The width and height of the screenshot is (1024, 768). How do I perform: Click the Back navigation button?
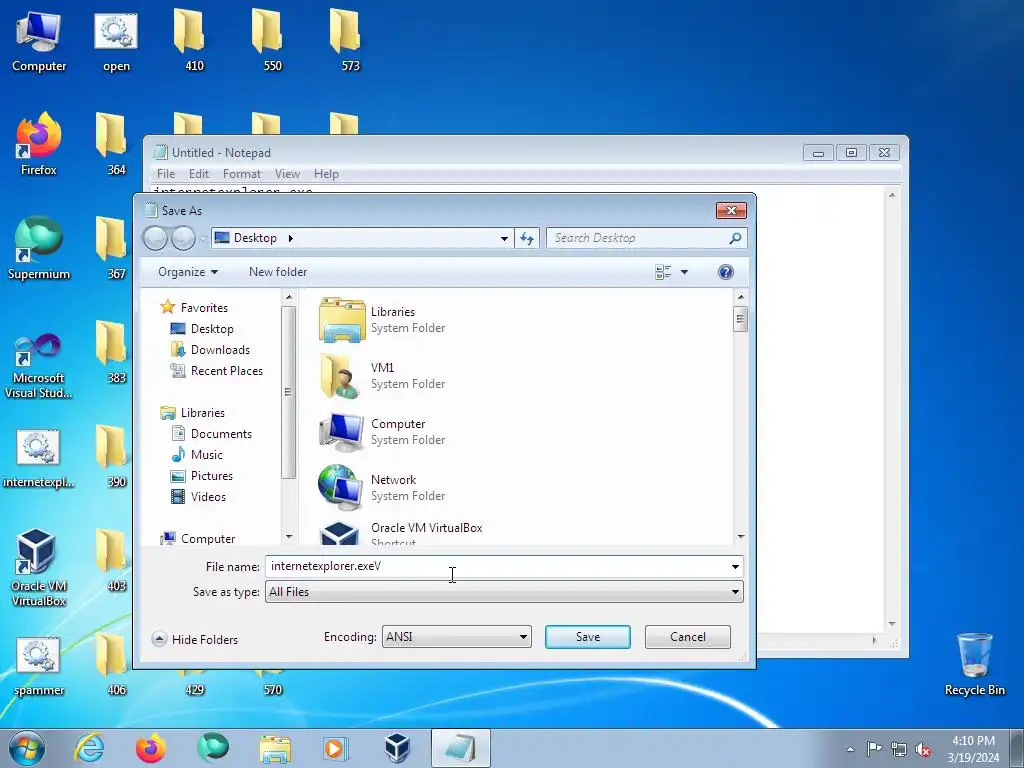click(x=155, y=238)
